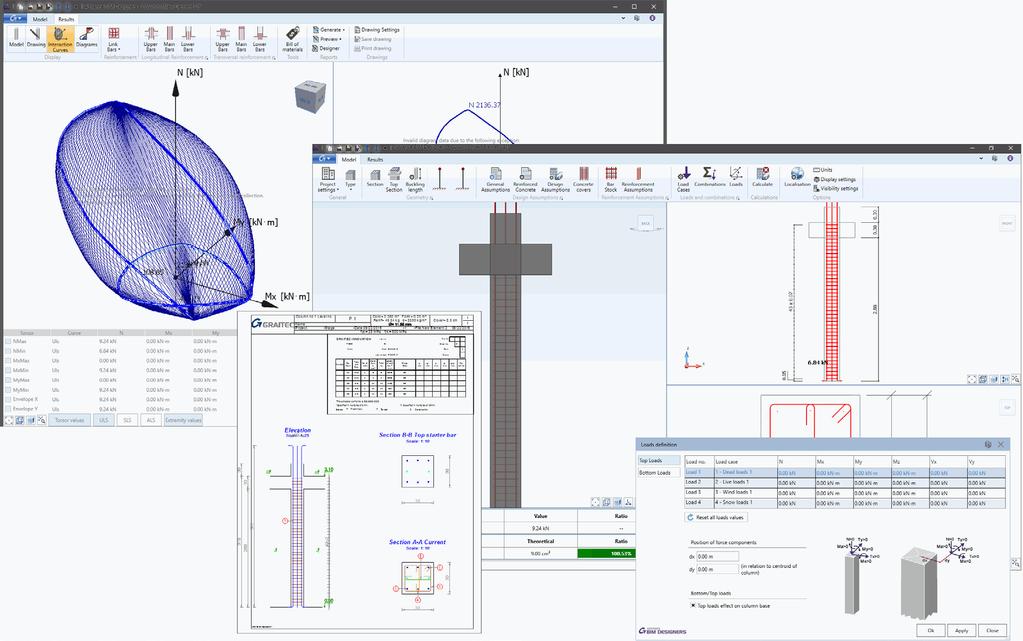The width and height of the screenshot is (1023, 641).
Task: Switch to Results tab in front window
Action: (x=375, y=159)
